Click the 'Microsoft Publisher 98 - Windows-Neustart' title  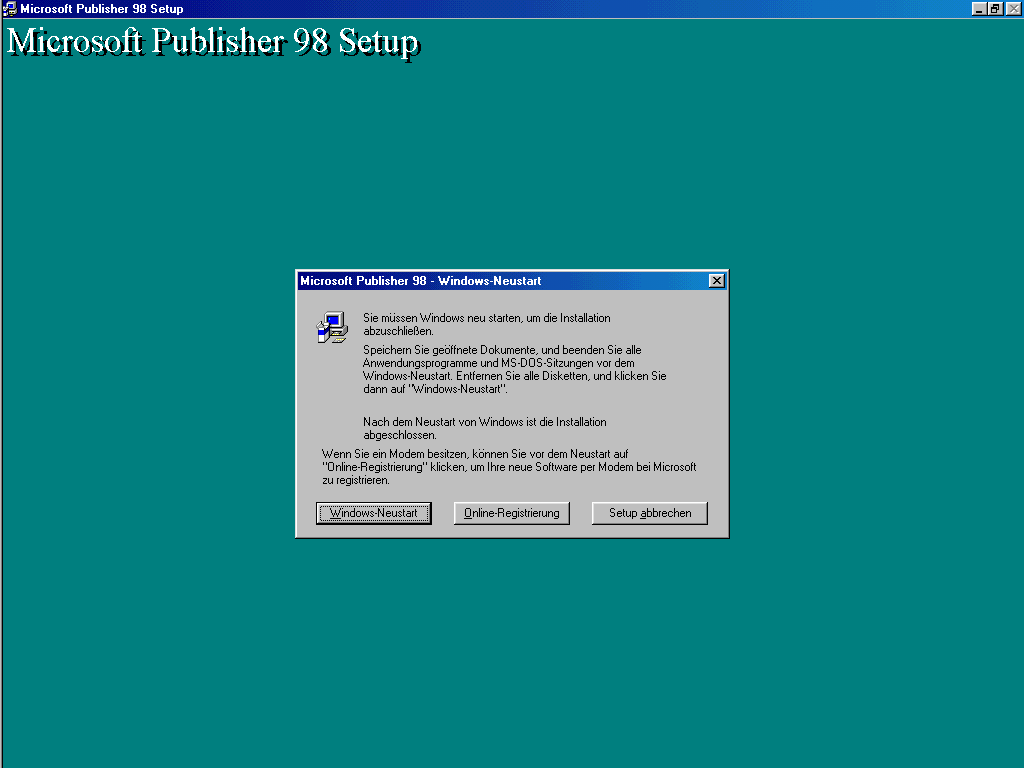(x=421, y=281)
